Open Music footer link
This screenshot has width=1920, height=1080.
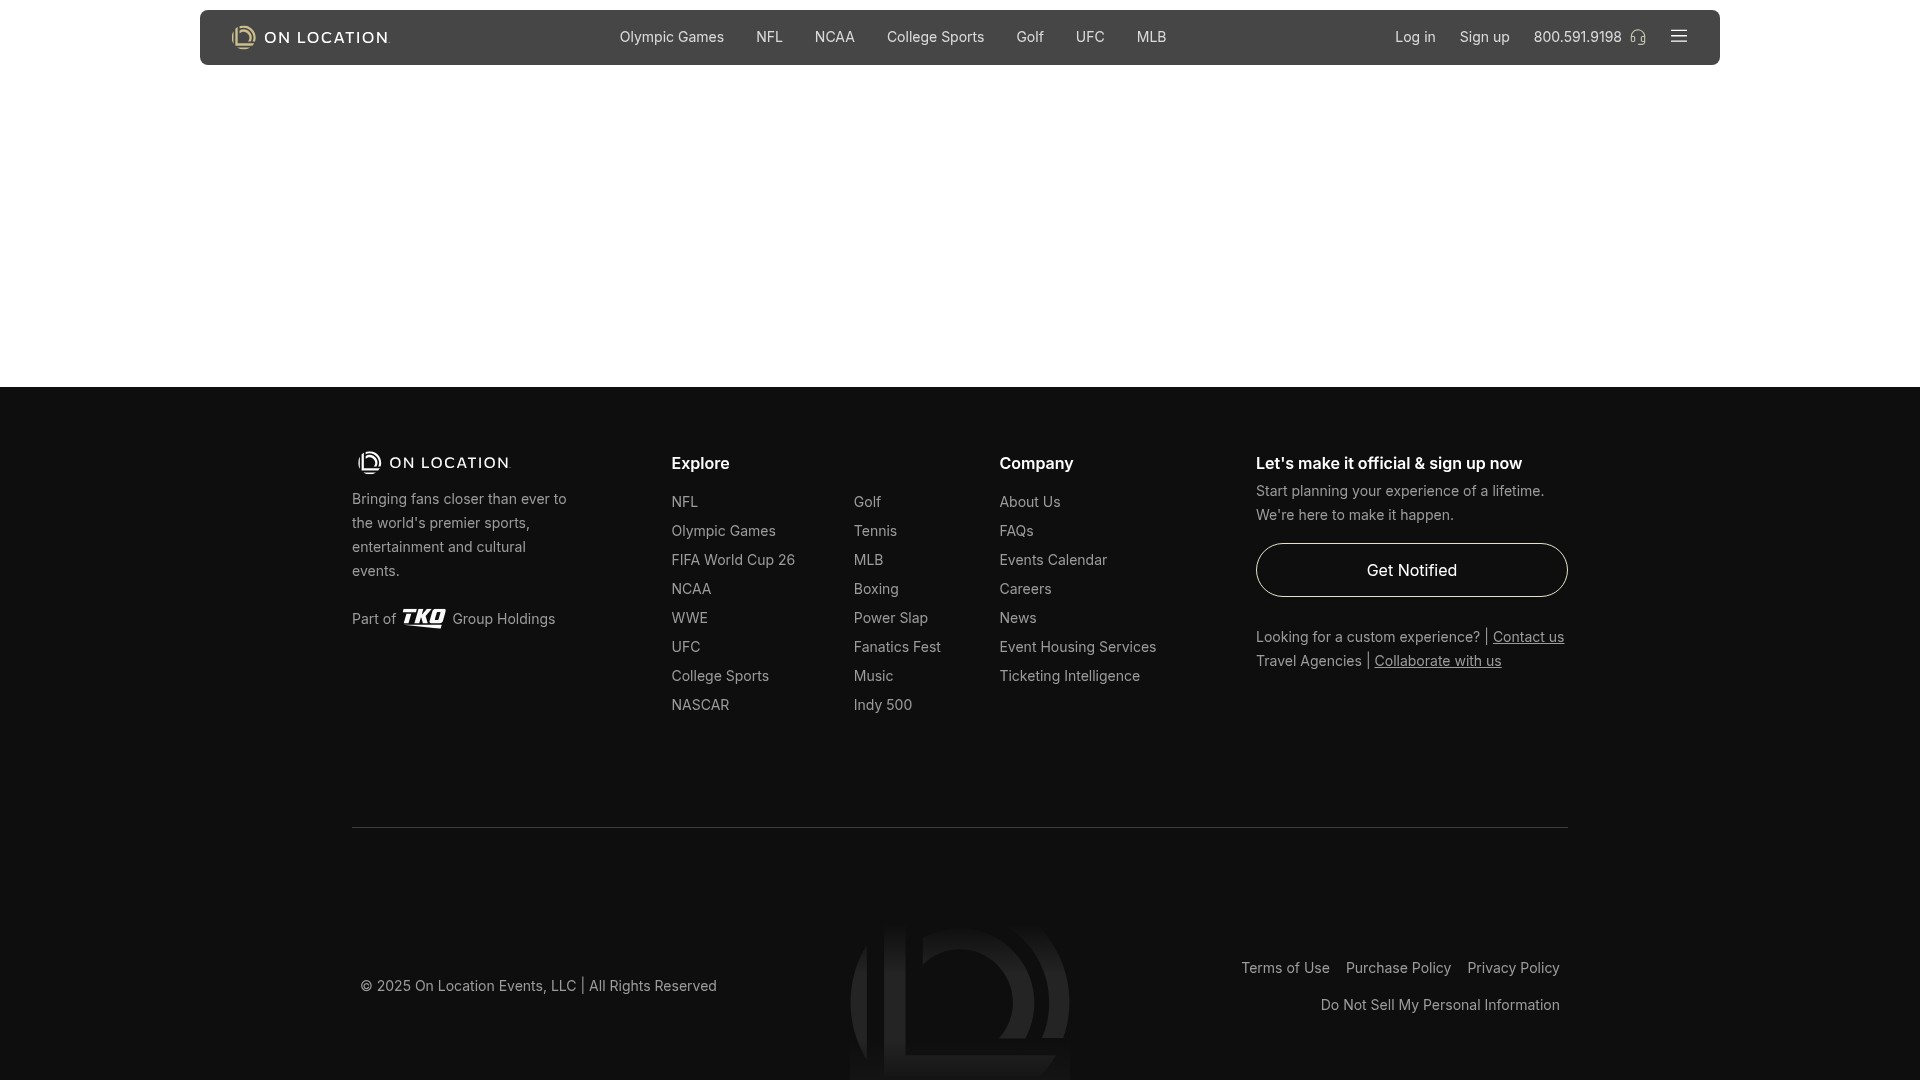[x=873, y=676]
